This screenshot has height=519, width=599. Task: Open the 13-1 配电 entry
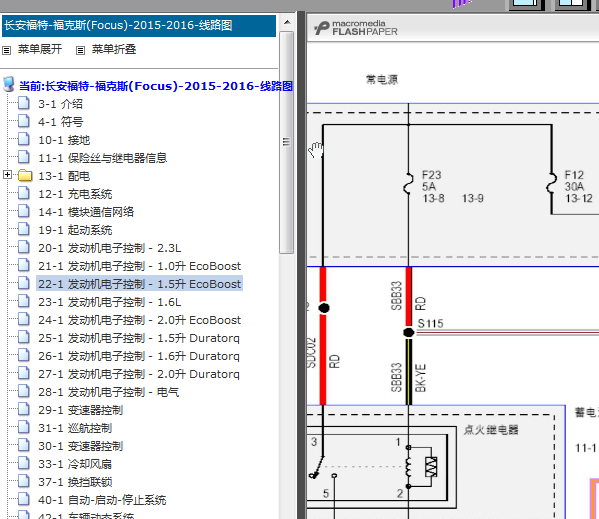pyautogui.click(x=64, y=176)
